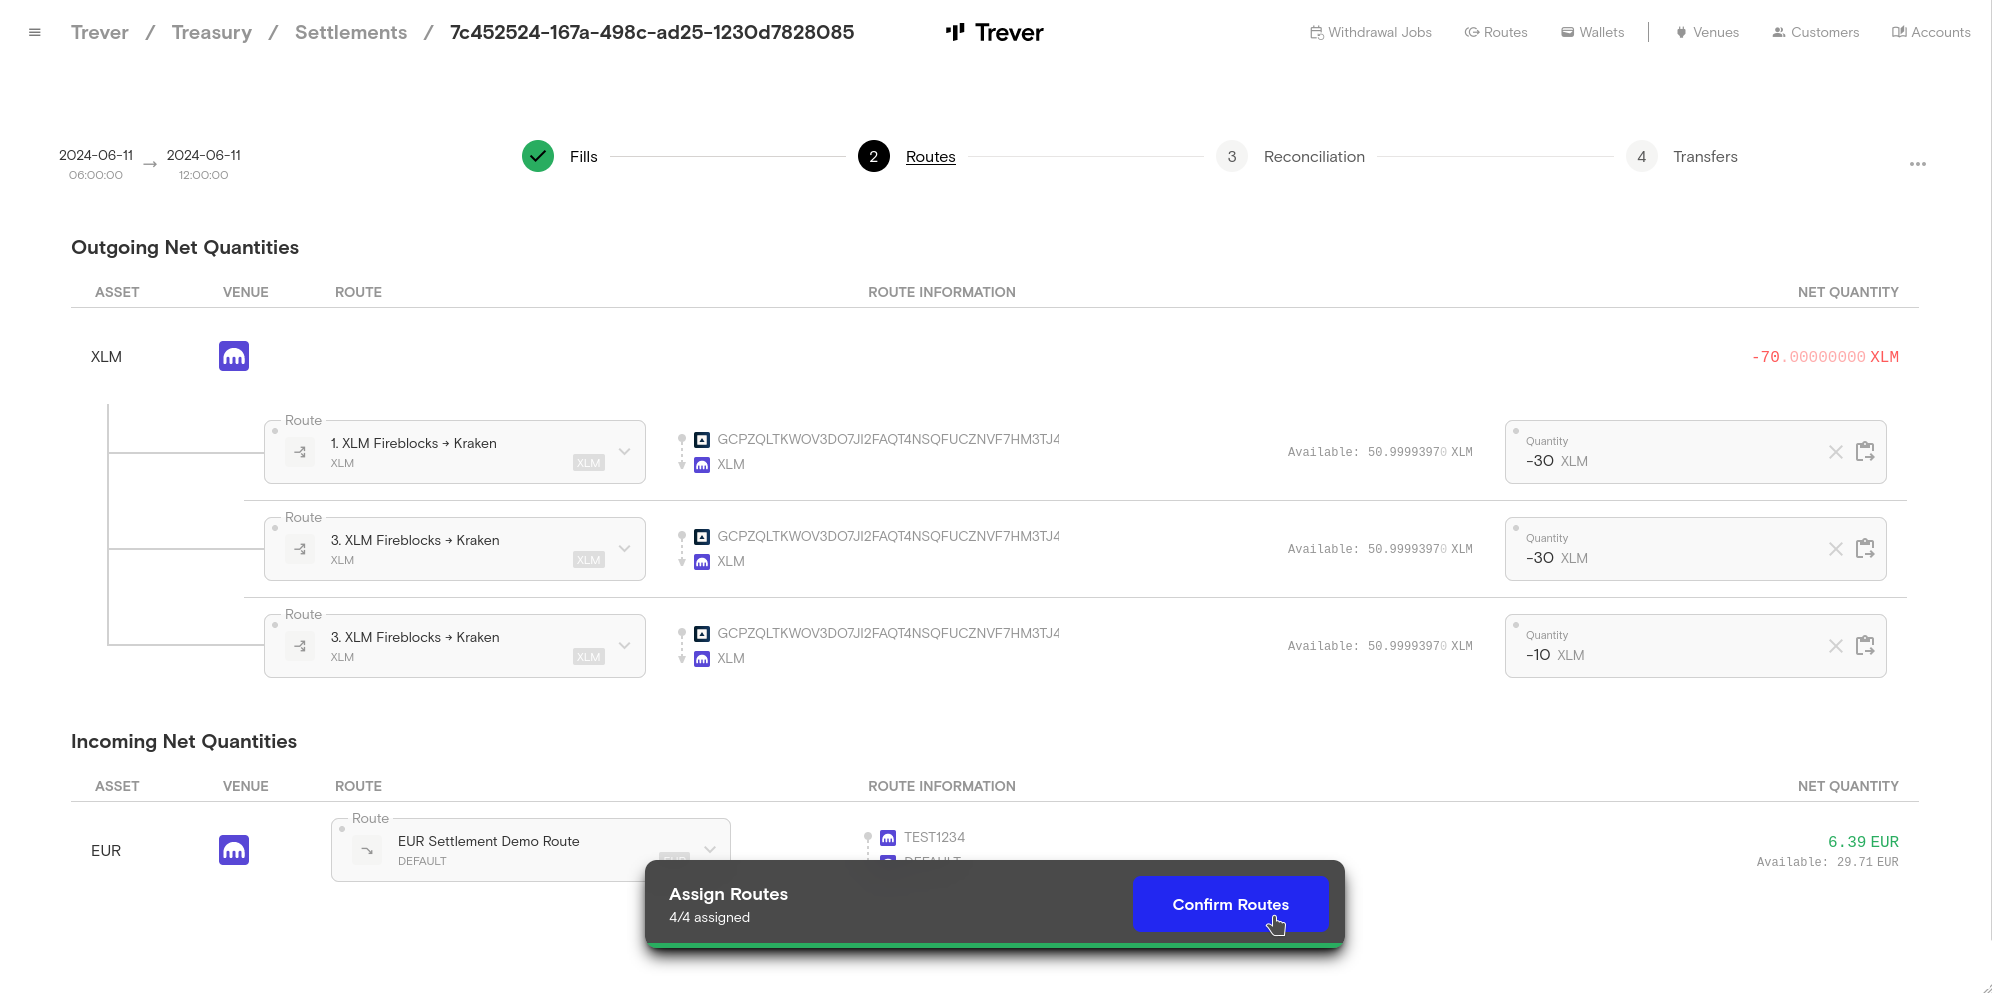Click the completed Fills step checkmark
Viewport: 1992px width, 993px height.
pyautogui.click(x=538, y=156)
